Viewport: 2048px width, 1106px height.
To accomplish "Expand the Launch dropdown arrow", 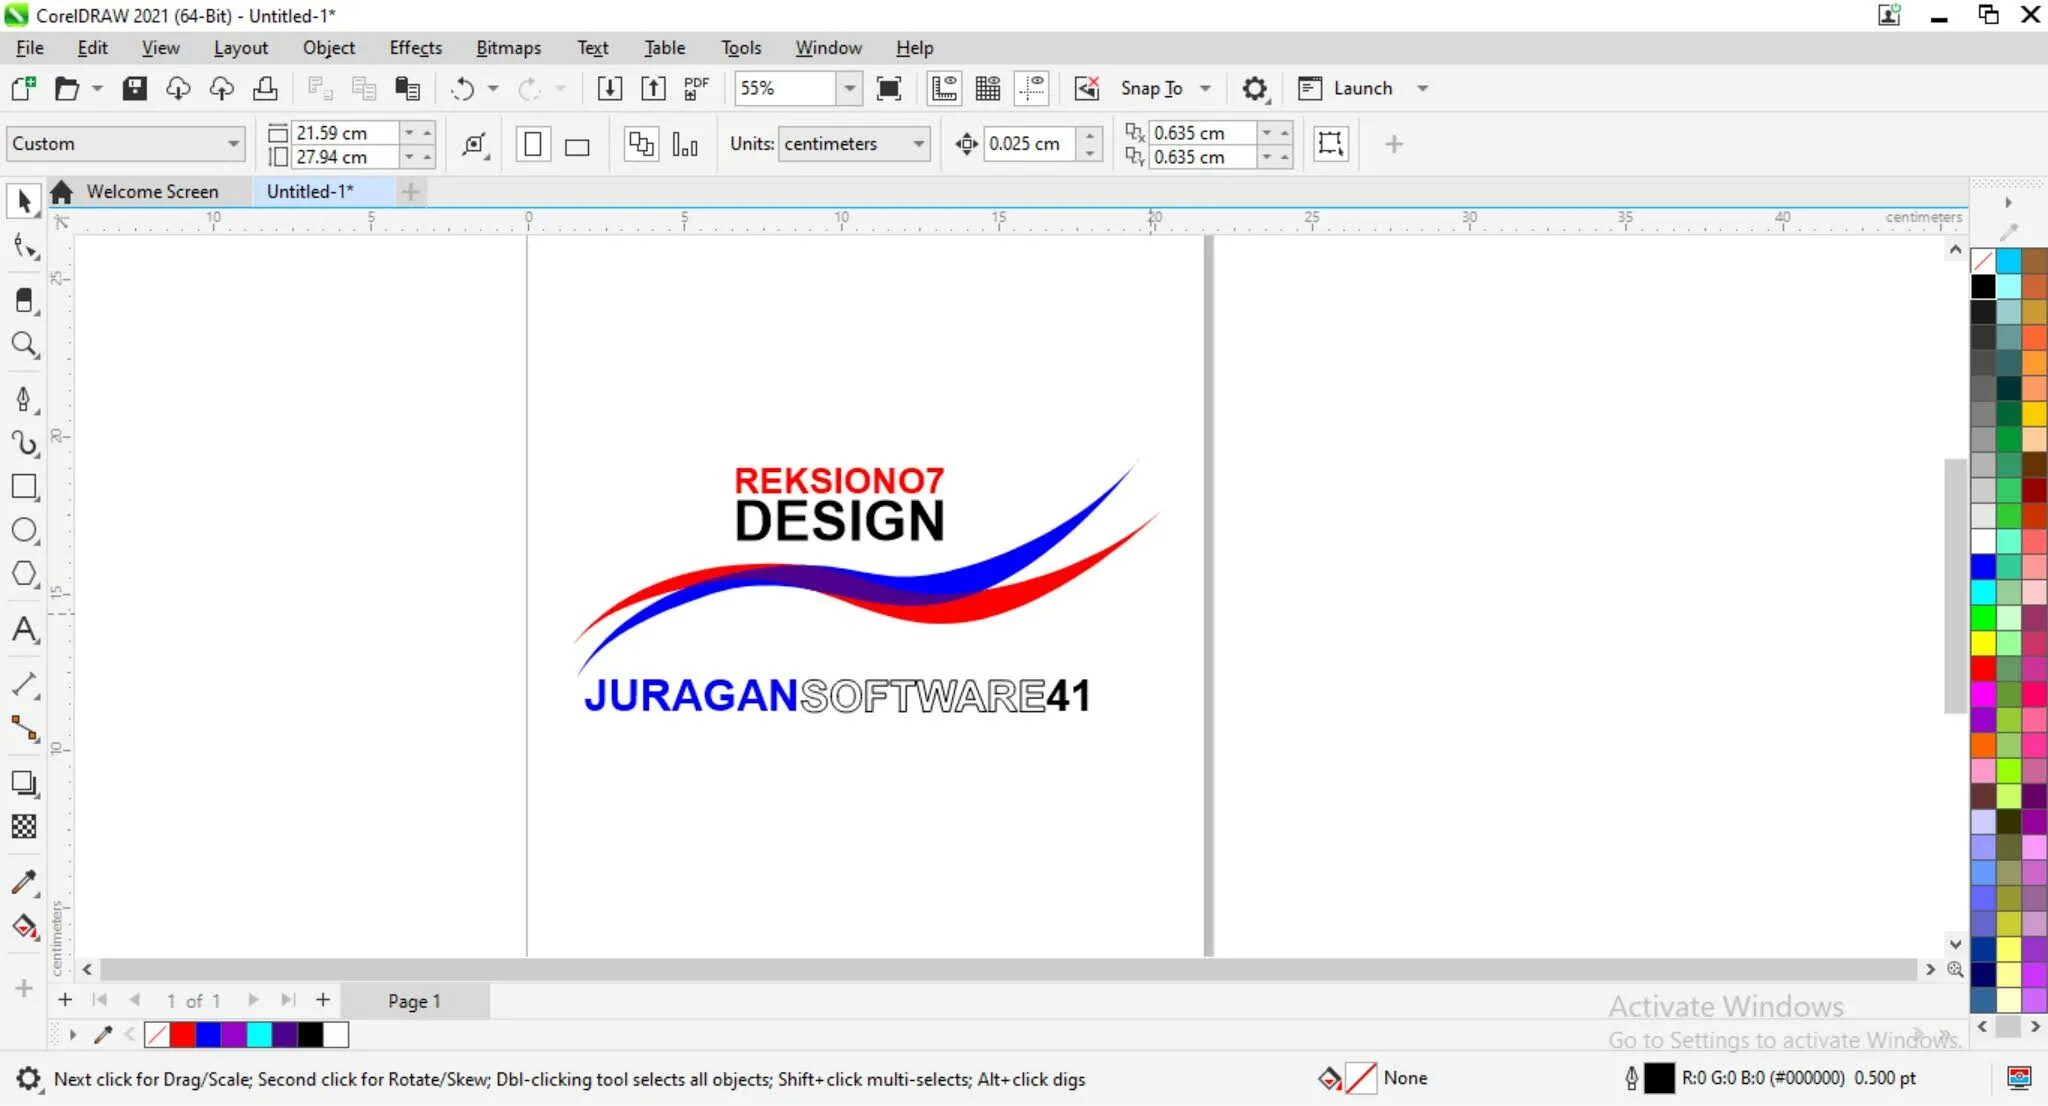I will 1422,88.
